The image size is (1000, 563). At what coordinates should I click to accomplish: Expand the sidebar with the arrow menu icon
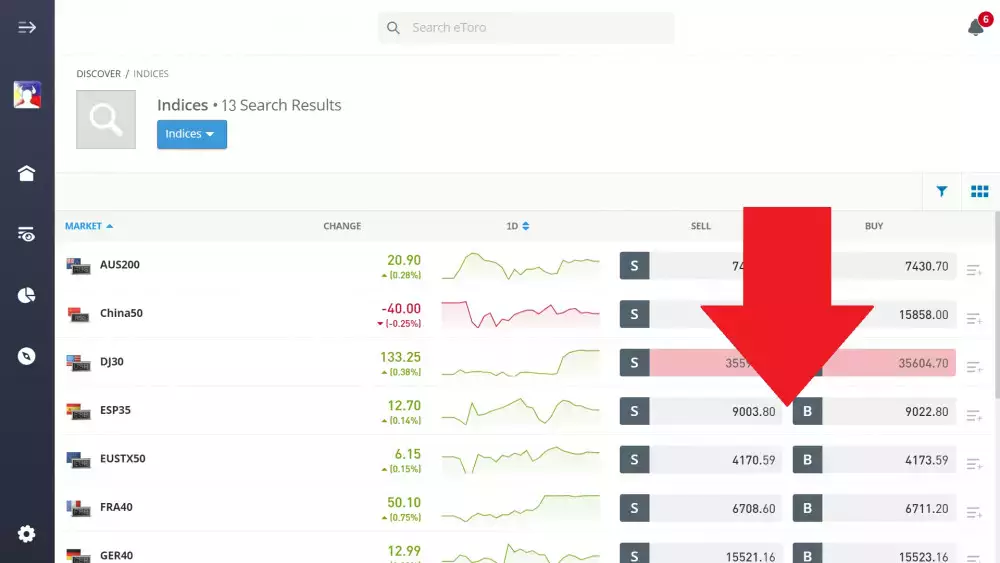(x=27, y=27)
